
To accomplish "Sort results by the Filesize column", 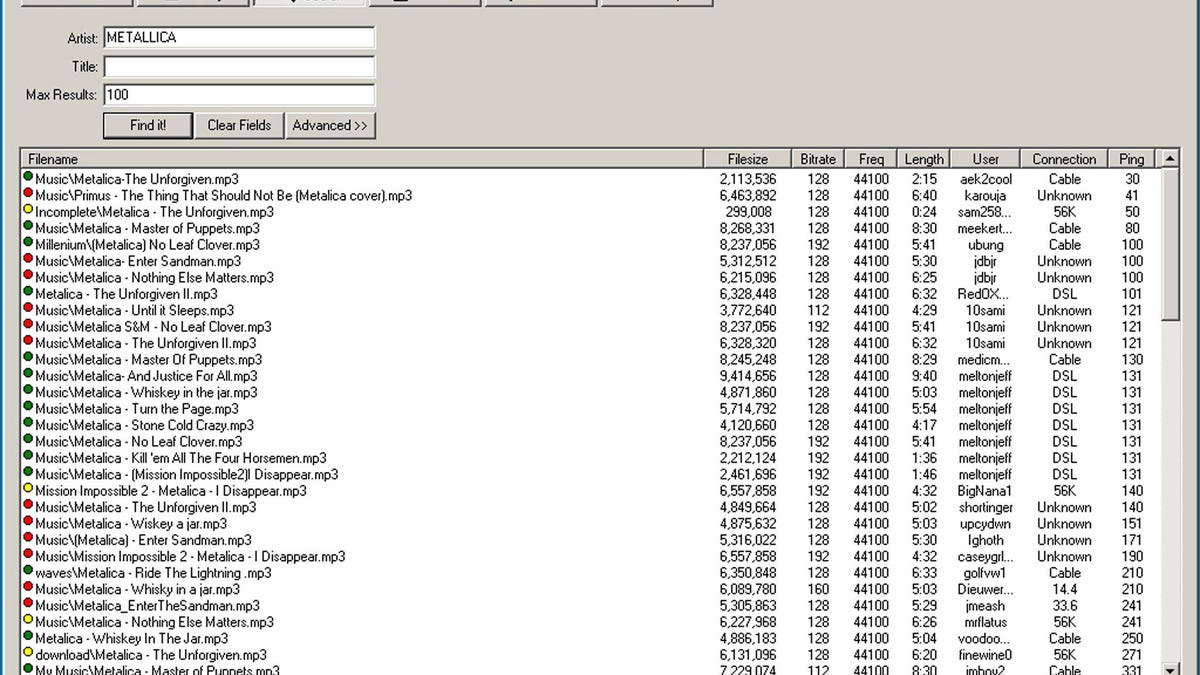I will click(x=747, y=158).
